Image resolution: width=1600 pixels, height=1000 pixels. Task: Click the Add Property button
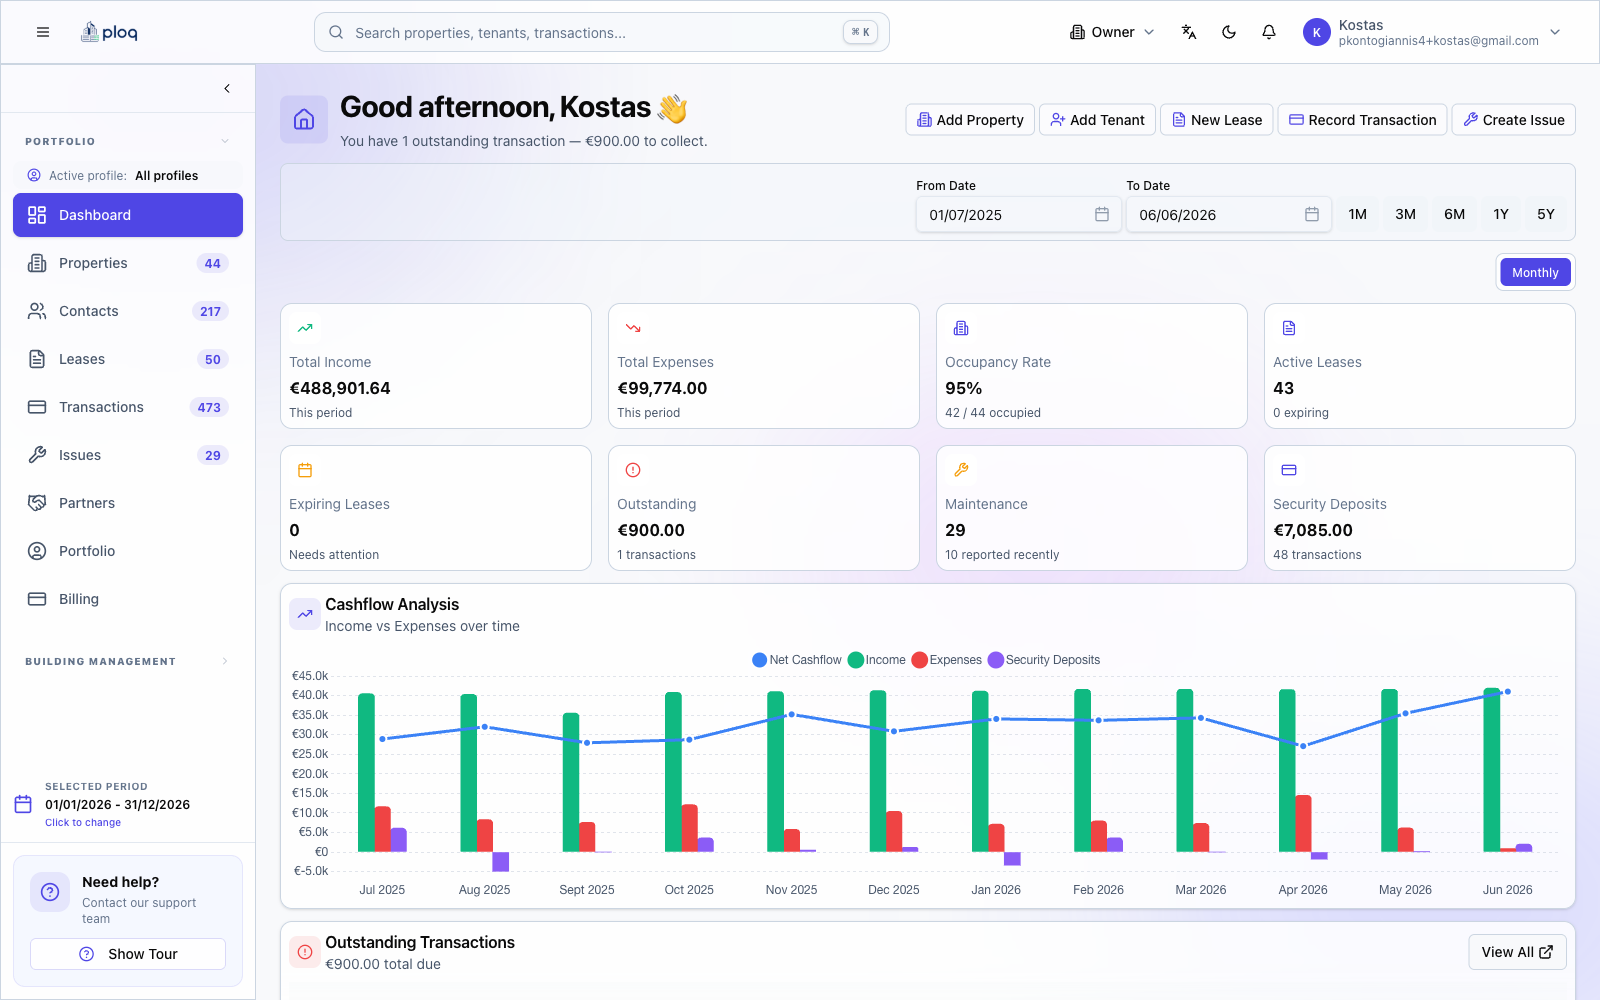click(970, 120)
